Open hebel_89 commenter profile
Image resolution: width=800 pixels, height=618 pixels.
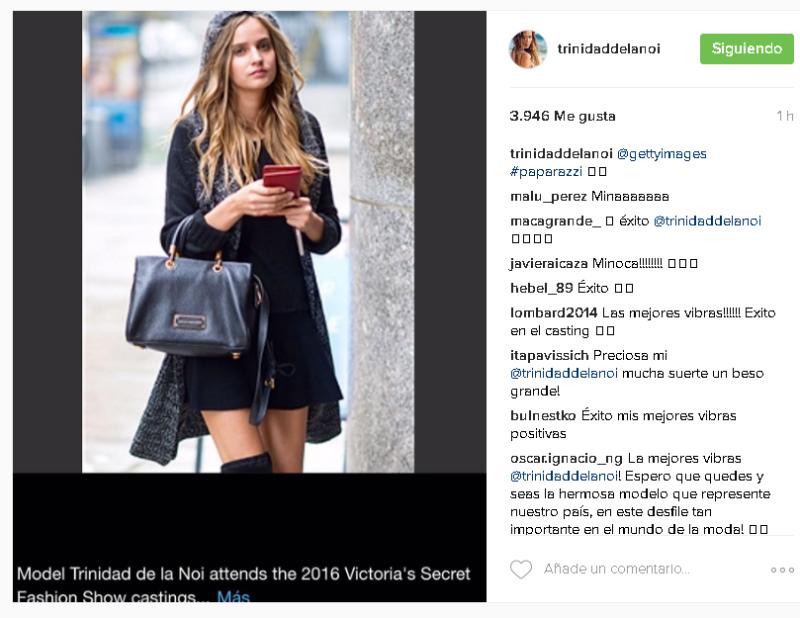point(542,288)
